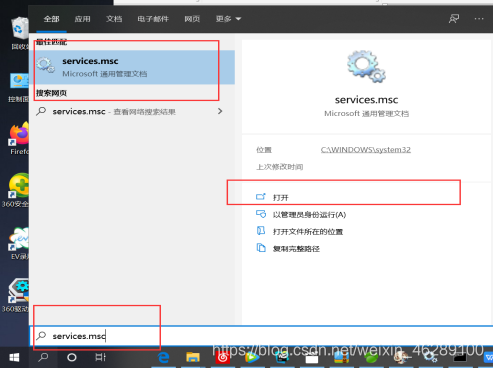The height and width of the screenshot is (369, 494).
Task: Open the Recycle Bin desktop icon
Action: [20, 33]
